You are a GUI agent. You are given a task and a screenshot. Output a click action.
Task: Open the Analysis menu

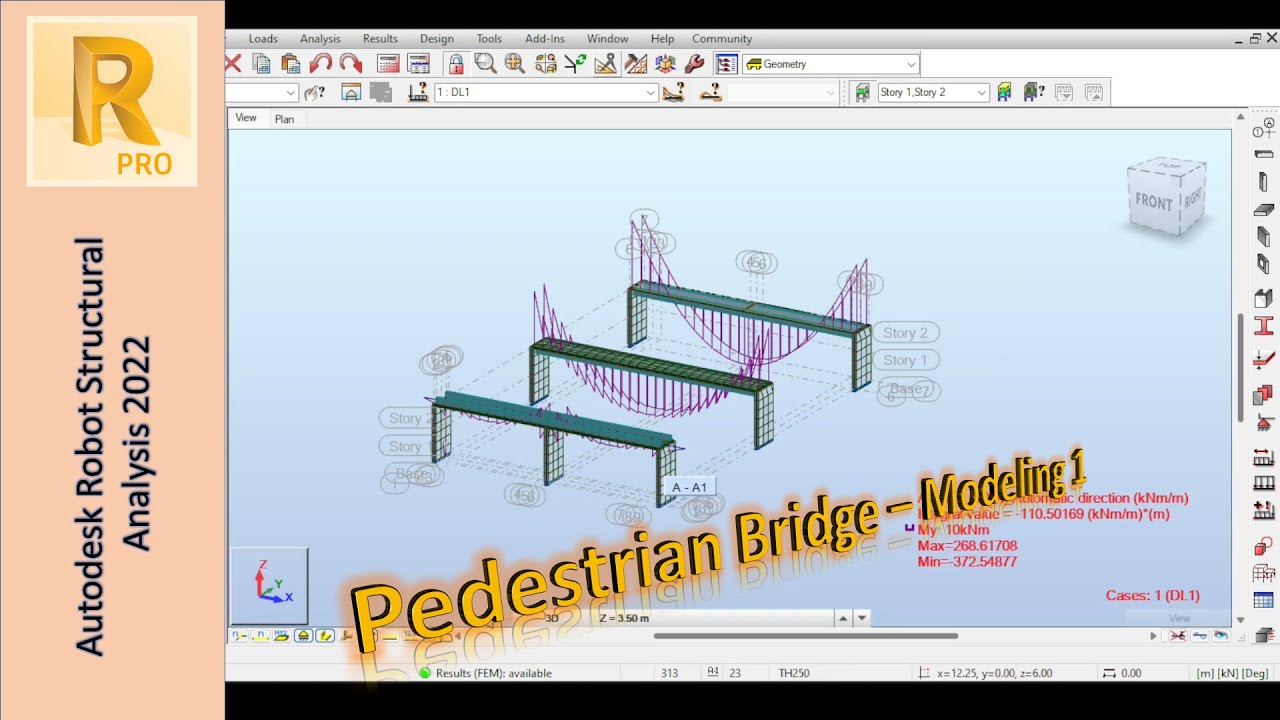point(320,39)
